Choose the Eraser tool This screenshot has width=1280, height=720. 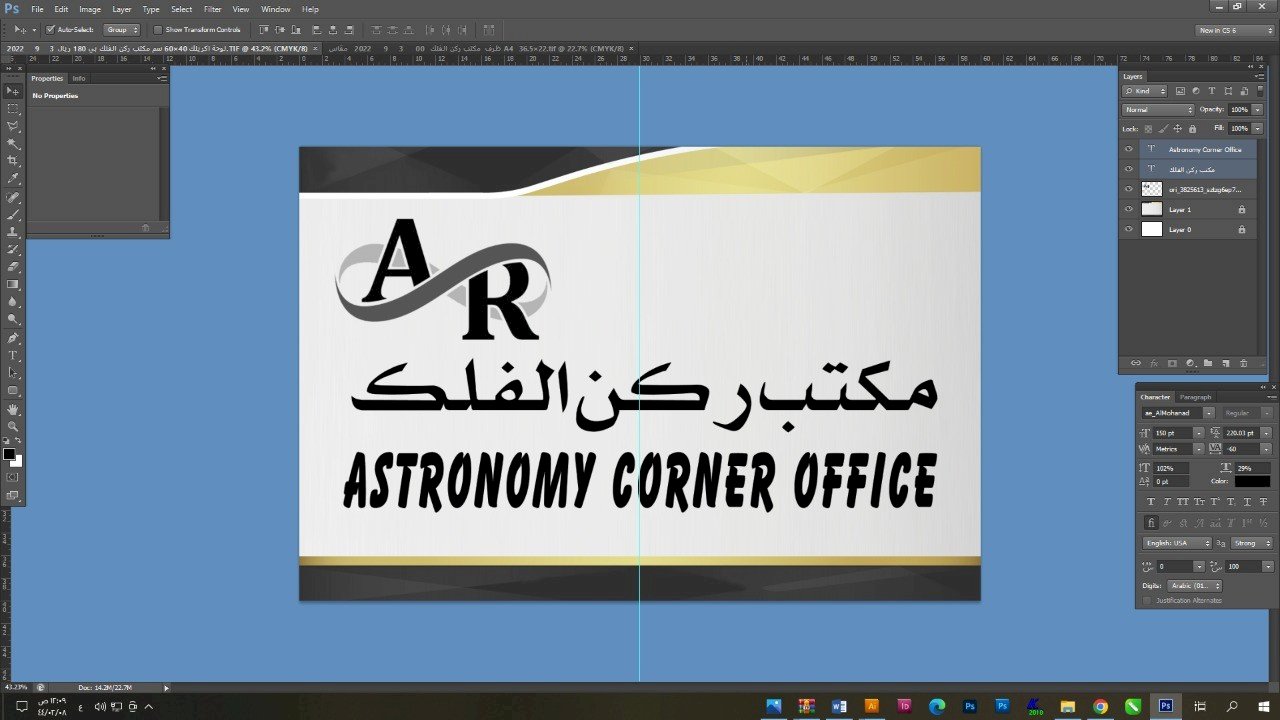coord(13,267)
